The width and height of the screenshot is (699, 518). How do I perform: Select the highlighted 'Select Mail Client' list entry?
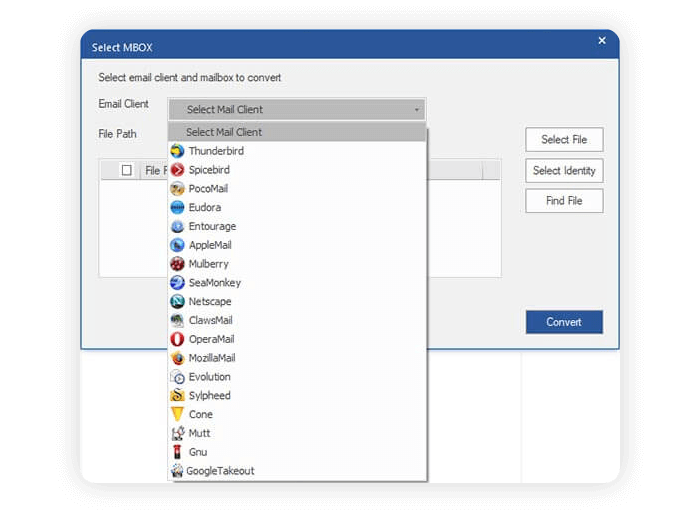coord(297,132)
